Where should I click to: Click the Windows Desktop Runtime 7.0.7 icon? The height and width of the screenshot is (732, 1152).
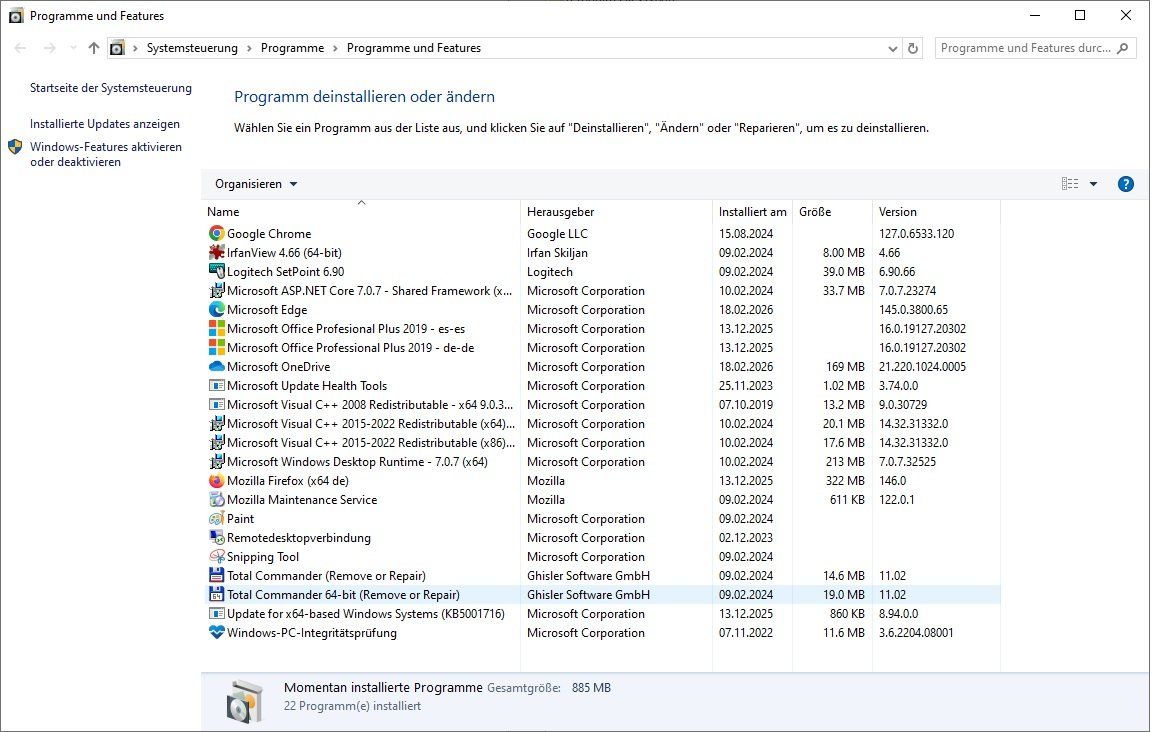click(217, 462)
